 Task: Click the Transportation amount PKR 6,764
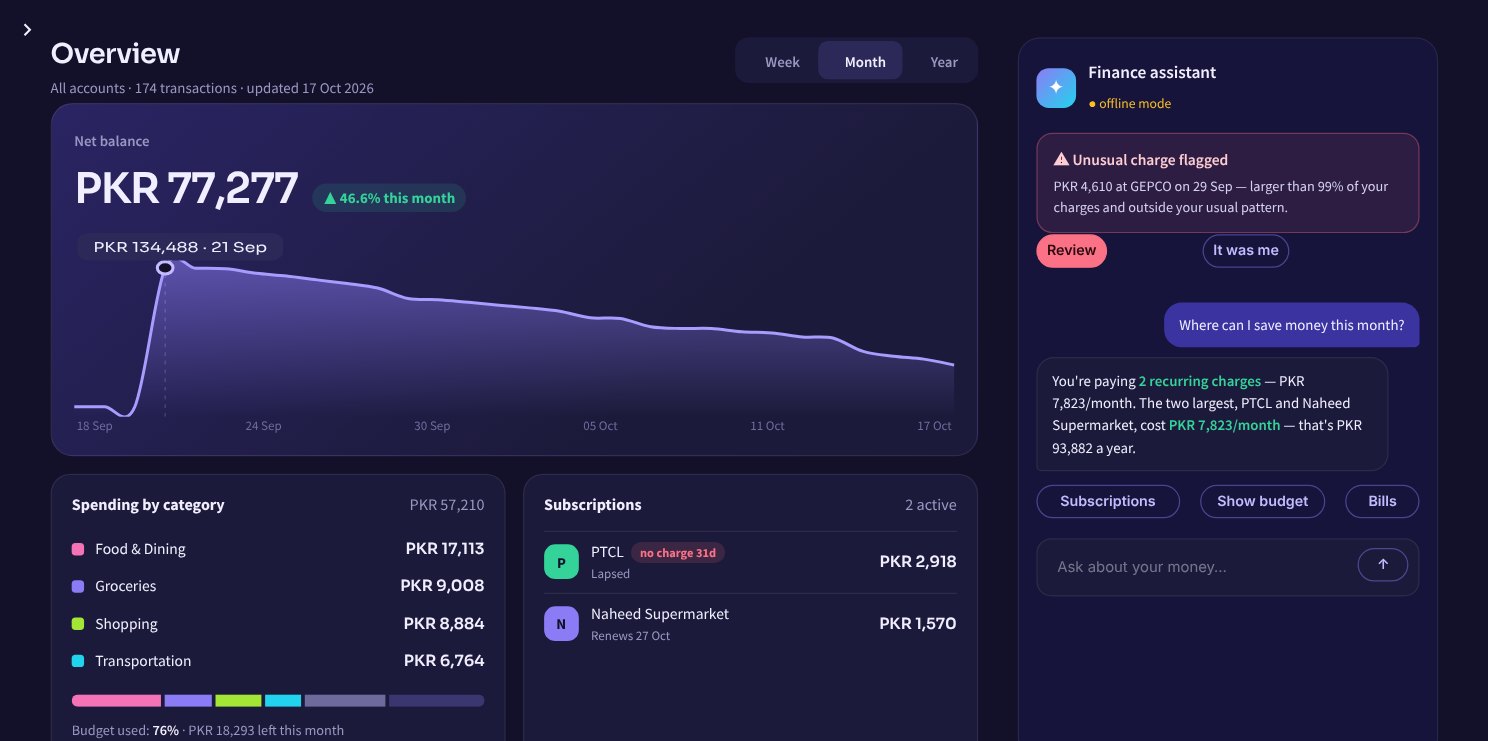(x=444, y=661)
